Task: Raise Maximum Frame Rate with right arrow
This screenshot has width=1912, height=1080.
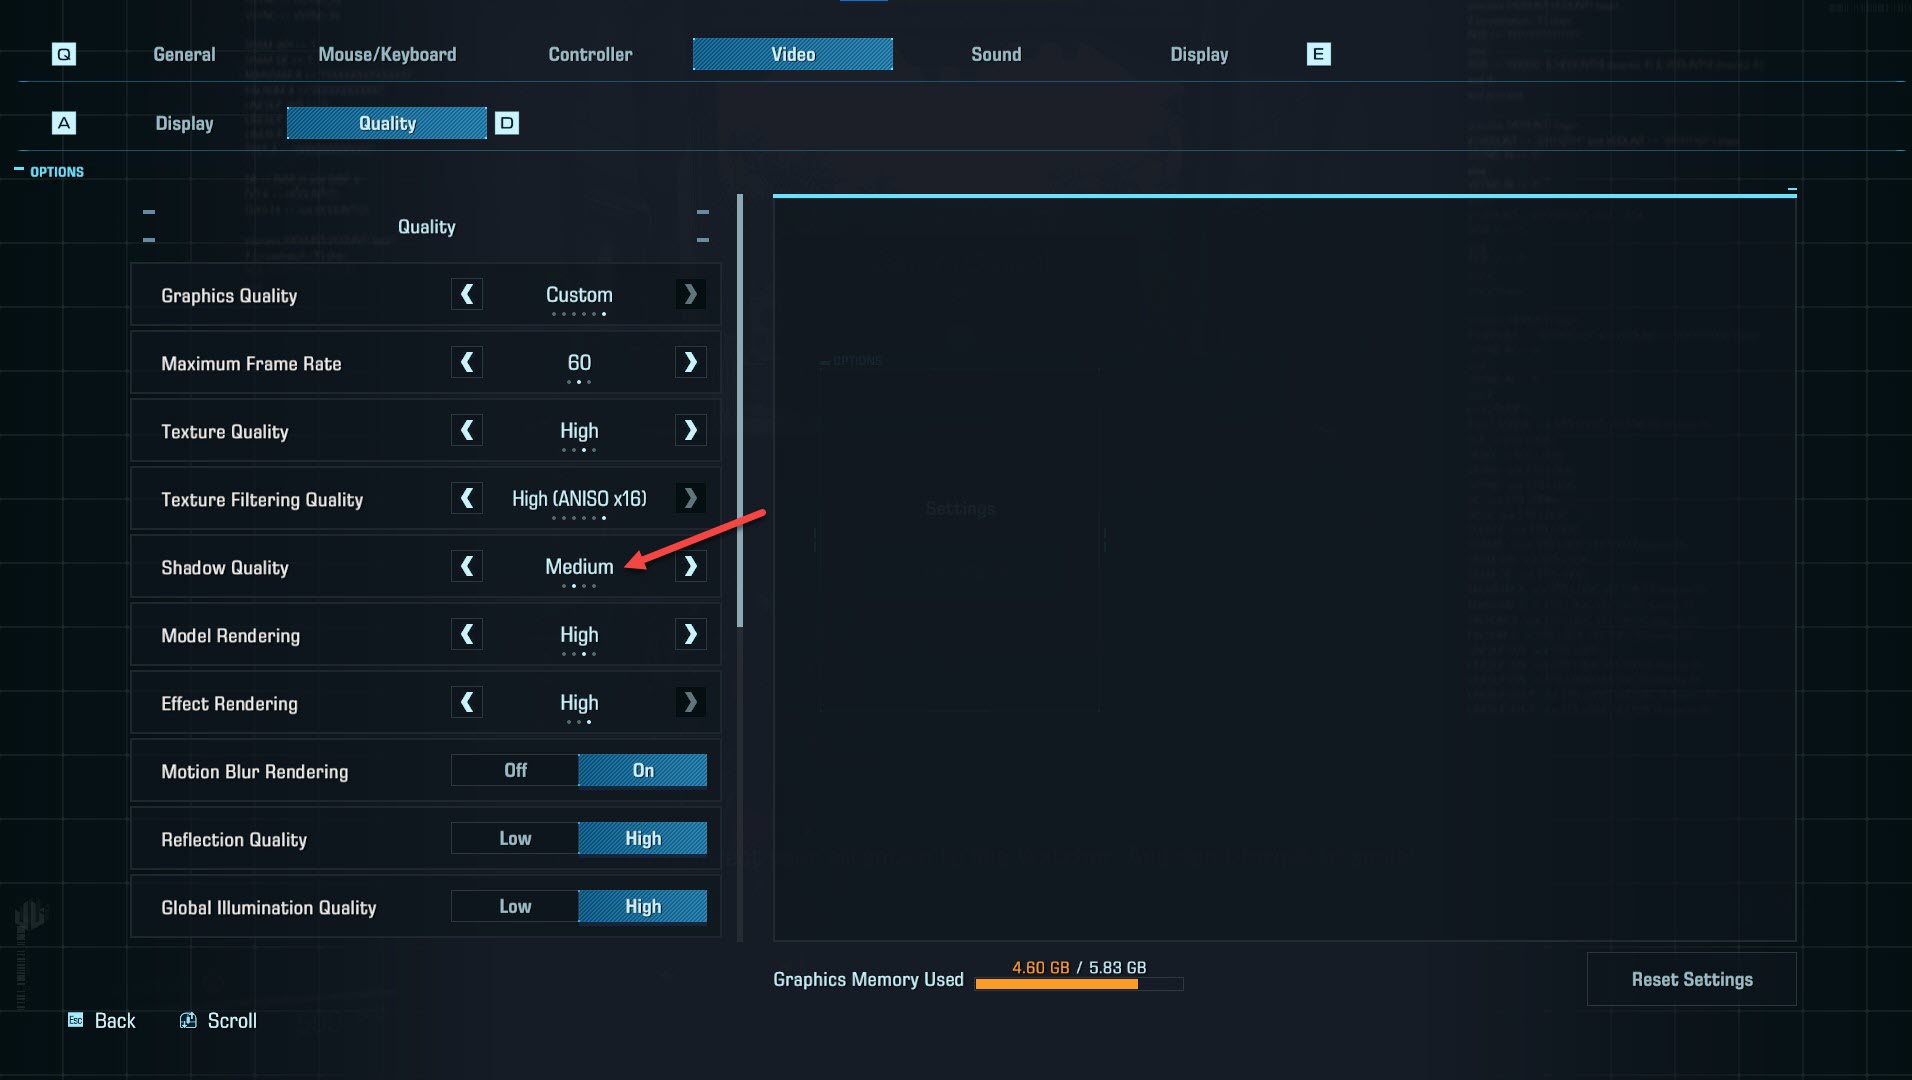Action: (x=690, y=362)
